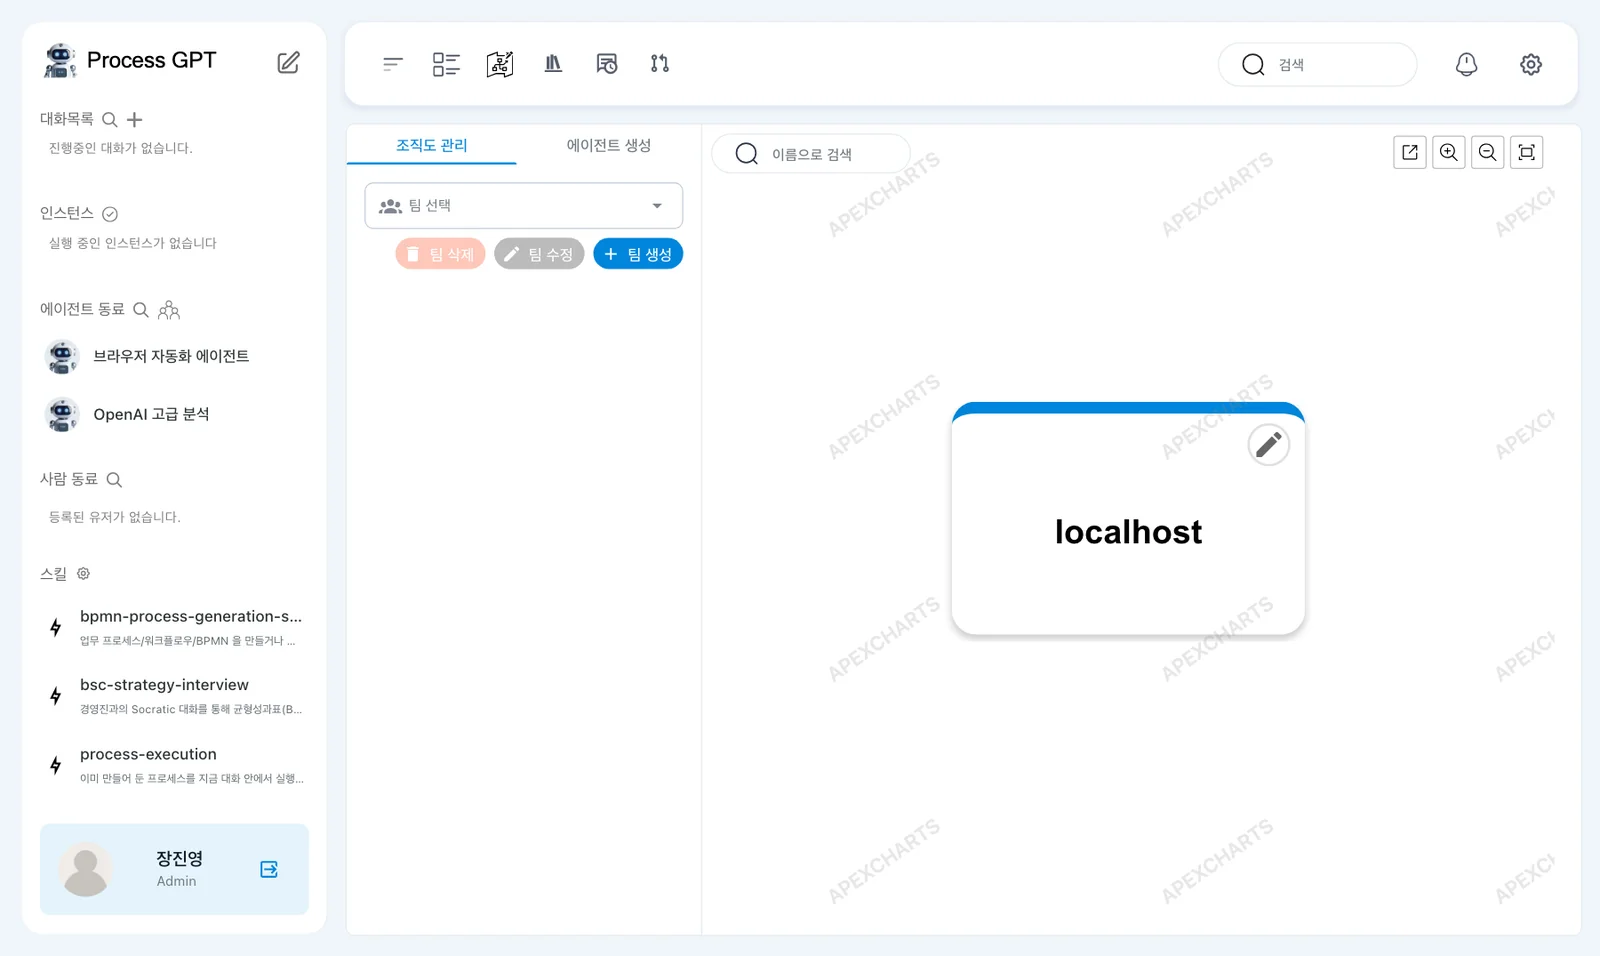Image resolution: width=1600 pixels, height=956 pixels.
Task: Open the bpmn-process-generation skill
Action: [174, 628]
